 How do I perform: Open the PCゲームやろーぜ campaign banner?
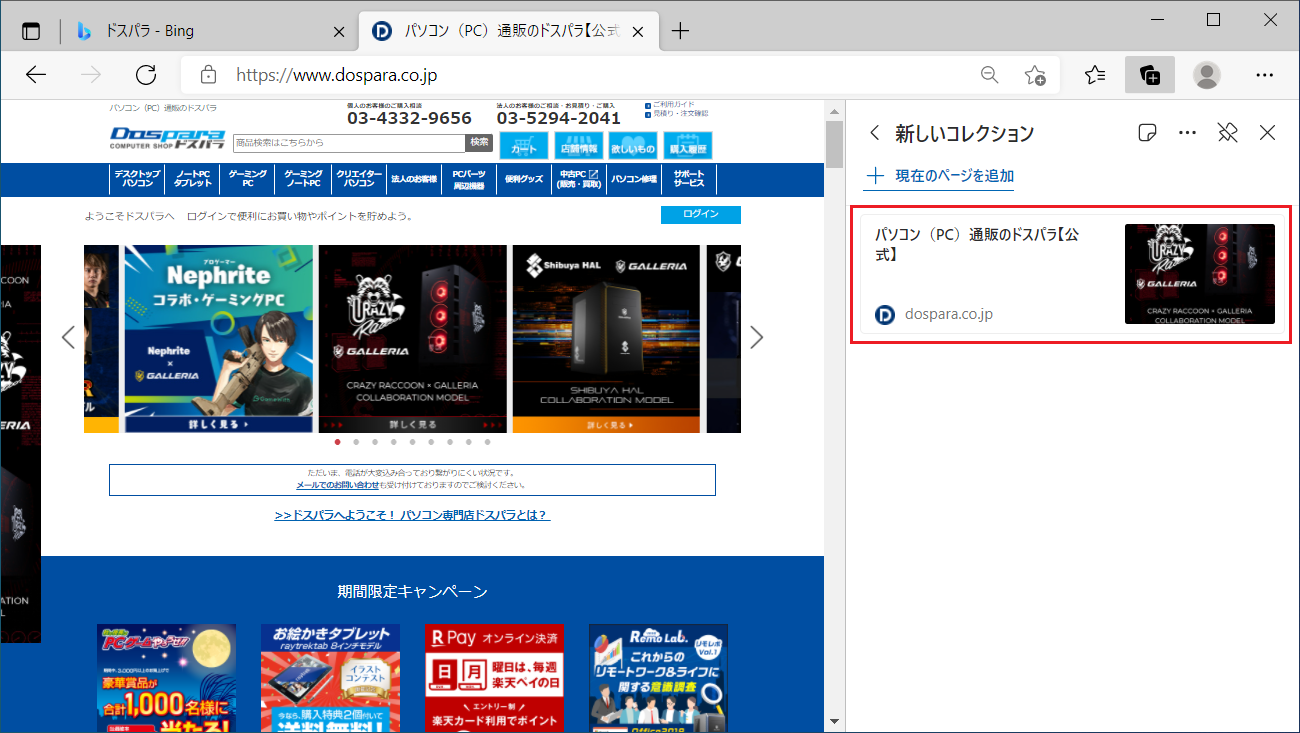click(x=167, y=678)
